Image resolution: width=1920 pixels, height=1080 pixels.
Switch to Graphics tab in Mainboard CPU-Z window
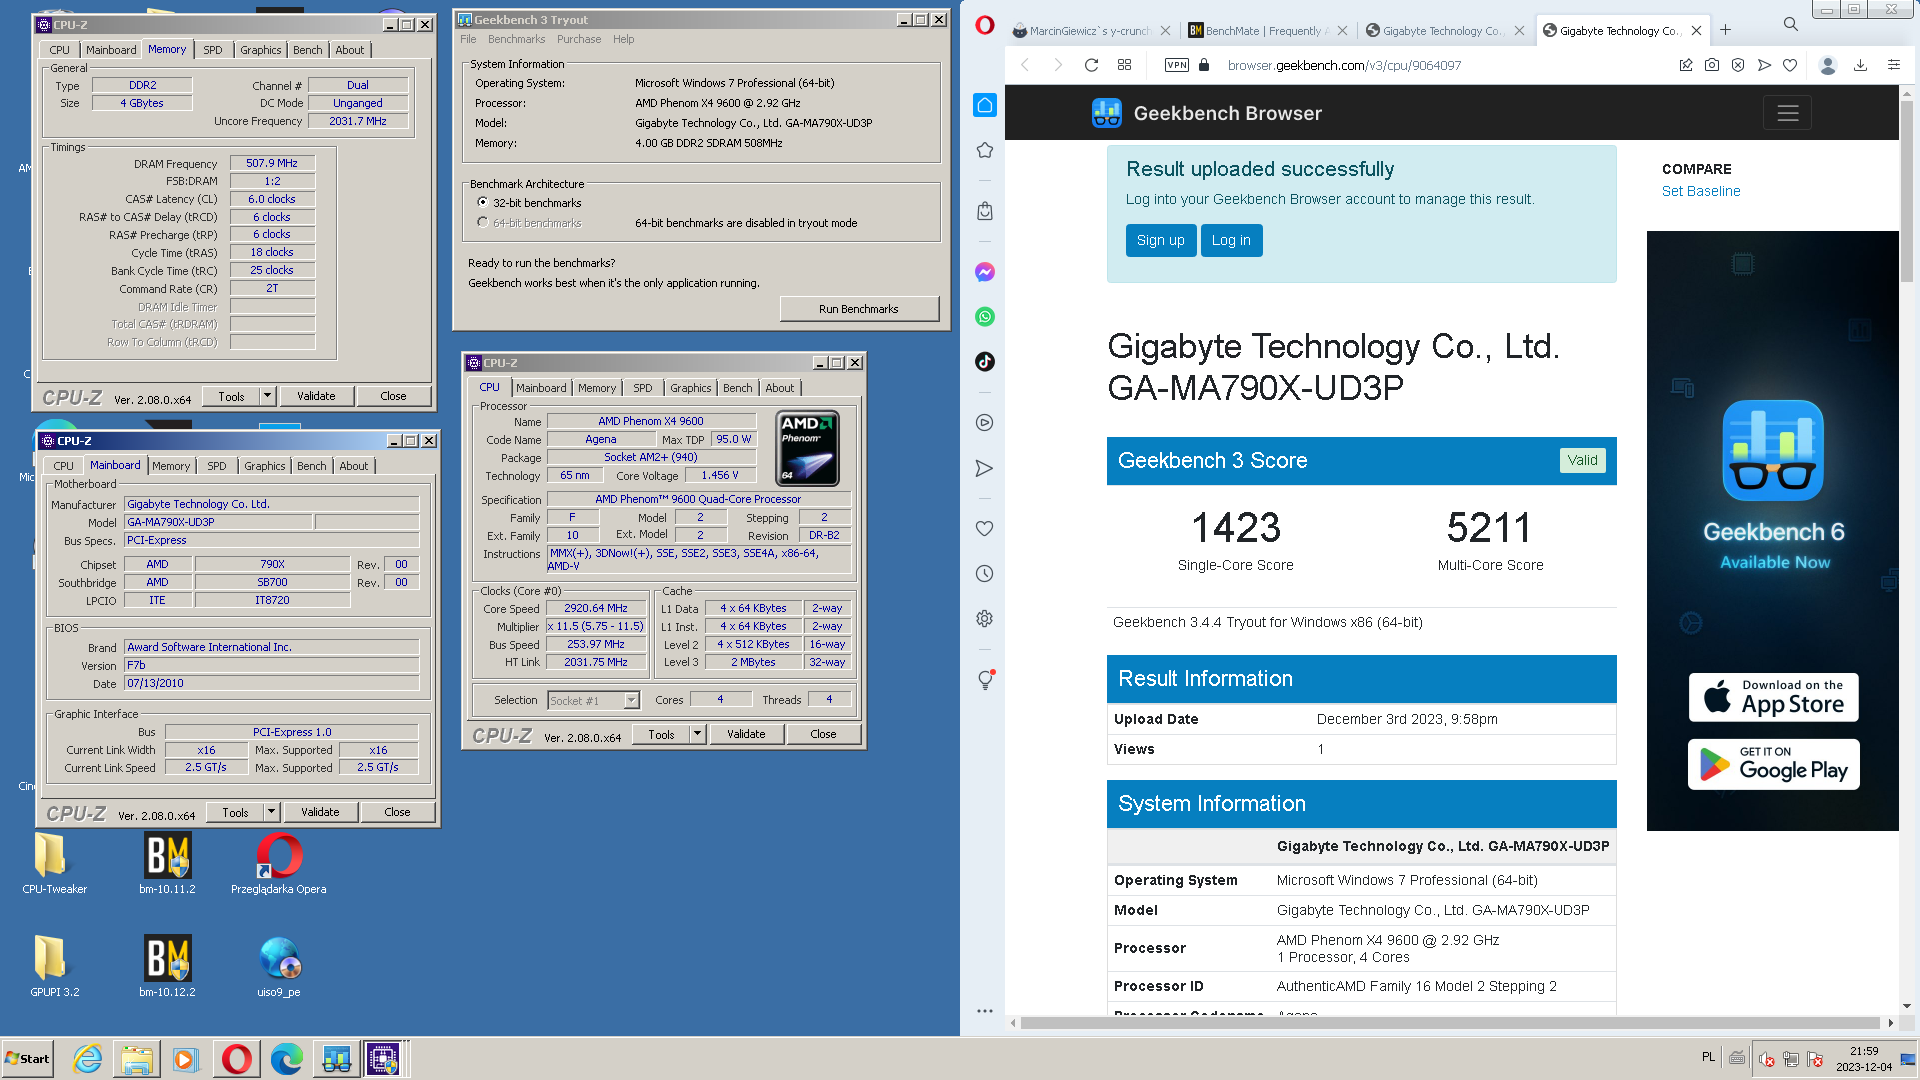click(265, 466)
